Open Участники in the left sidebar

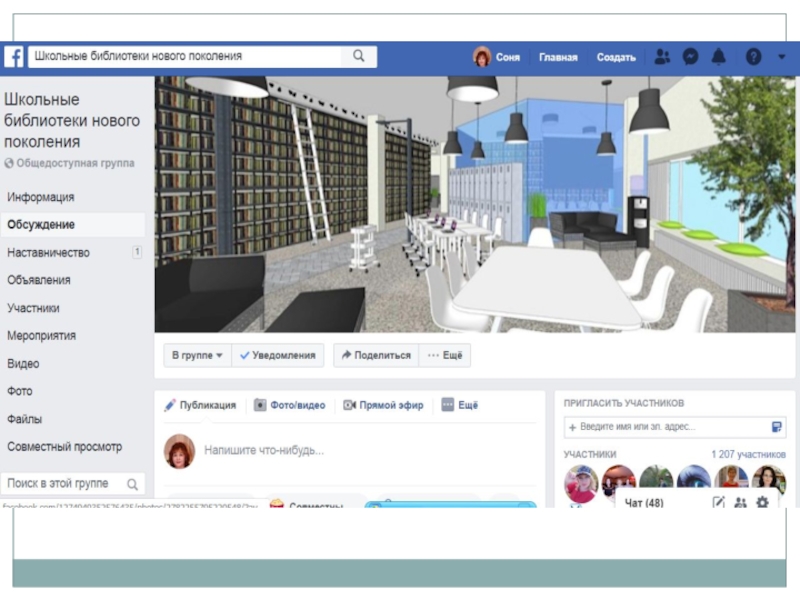coord(34,308)
